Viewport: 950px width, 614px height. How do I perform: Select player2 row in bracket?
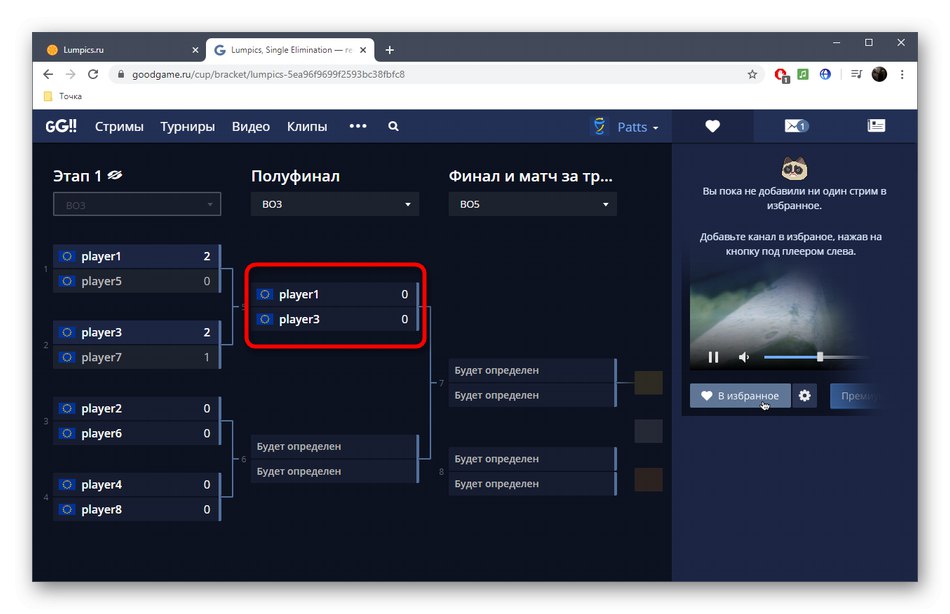pyautogui.click(x=136, y=408)
